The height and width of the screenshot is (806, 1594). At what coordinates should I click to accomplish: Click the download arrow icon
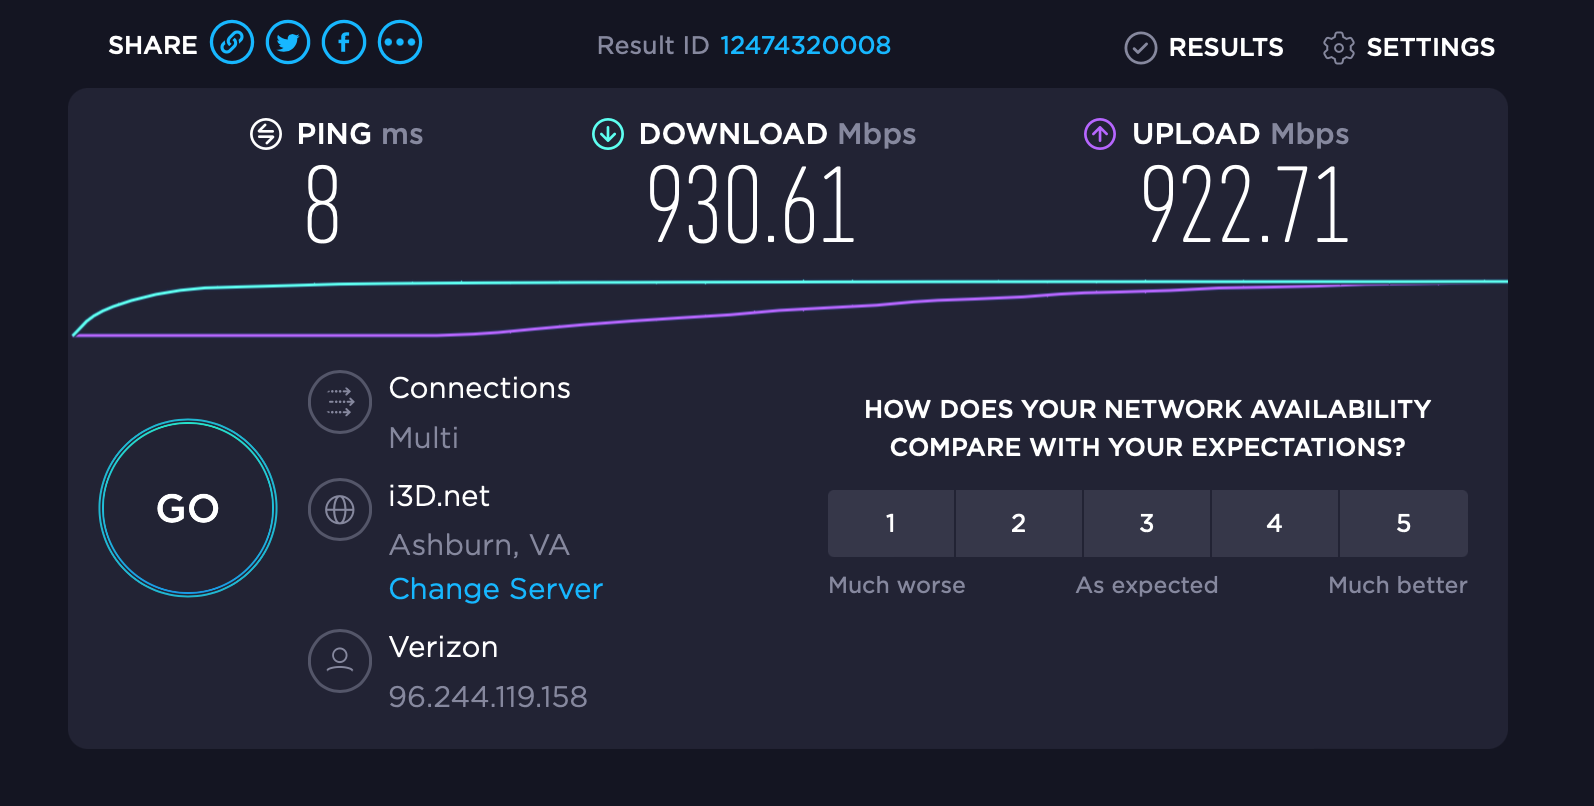click(x=608, y=134)
